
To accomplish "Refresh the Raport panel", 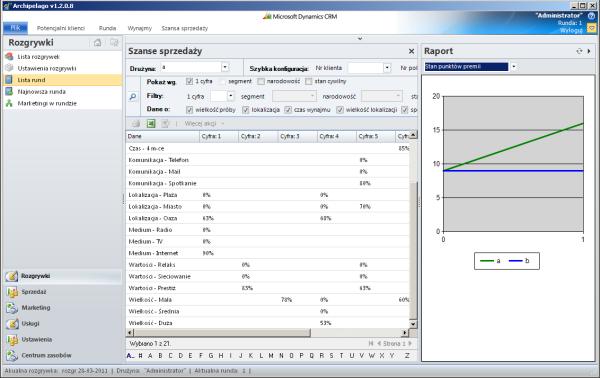I will click(579, 51).
